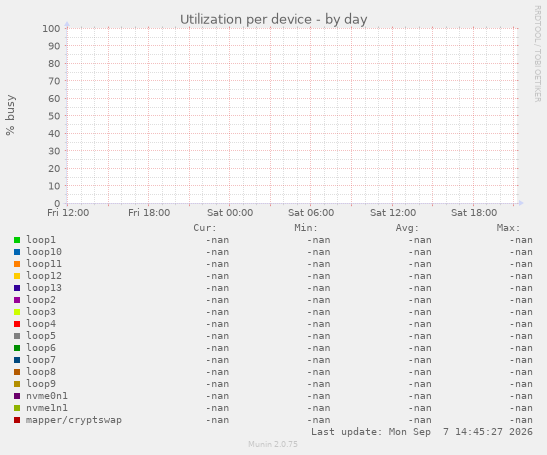This screenshot has width=547, height=455.
Task: Click the Sat 12:00 time axis label
Action: (x=393, y=212)
